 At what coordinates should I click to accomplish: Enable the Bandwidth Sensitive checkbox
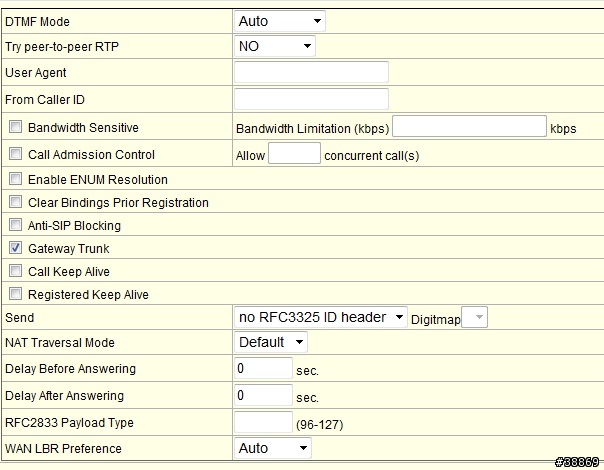point(15,126)
